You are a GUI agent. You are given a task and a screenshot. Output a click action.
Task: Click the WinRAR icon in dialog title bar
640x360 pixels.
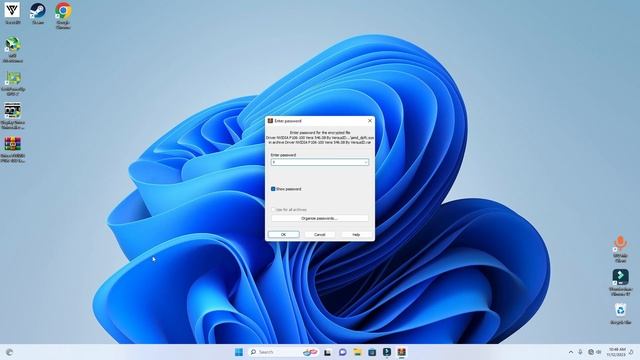tap(270, 121)
